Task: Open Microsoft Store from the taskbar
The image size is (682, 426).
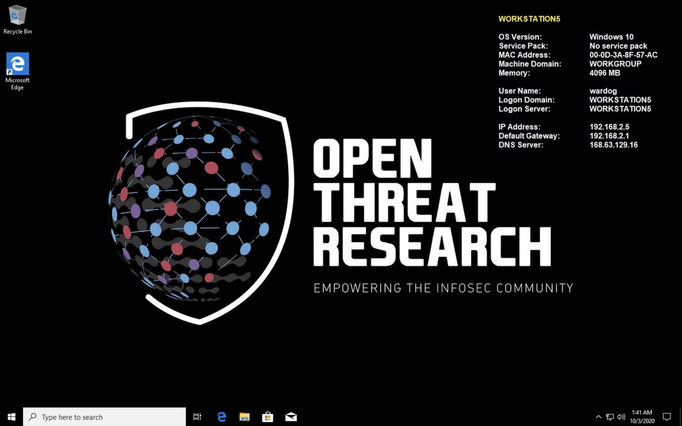Action: click(x=267, y=417)
